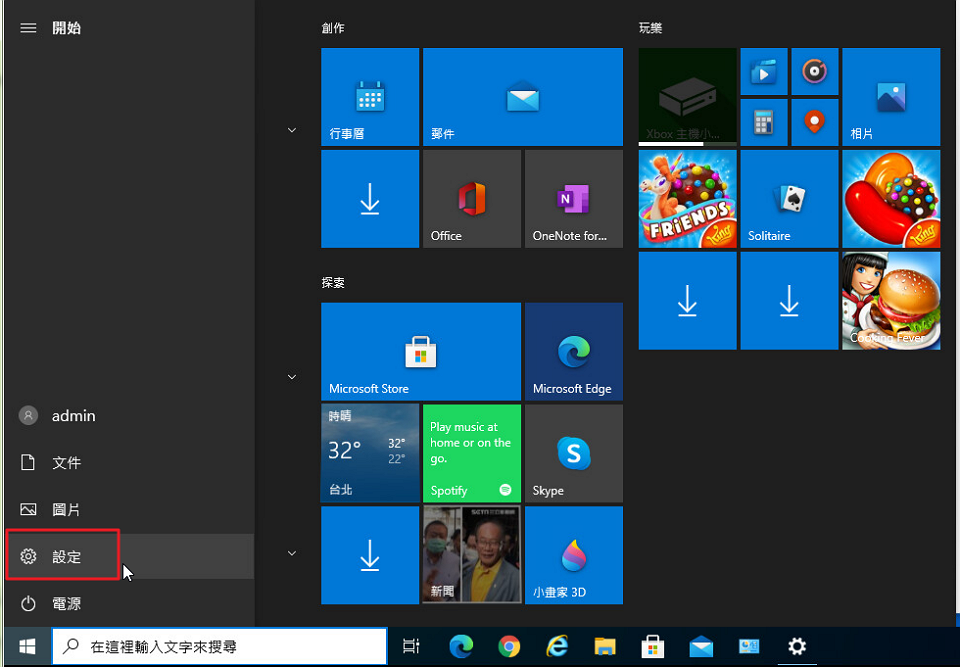The image size is (960, 667).
Task: Open the 台北 weather tile
Action: coord(370,453)
